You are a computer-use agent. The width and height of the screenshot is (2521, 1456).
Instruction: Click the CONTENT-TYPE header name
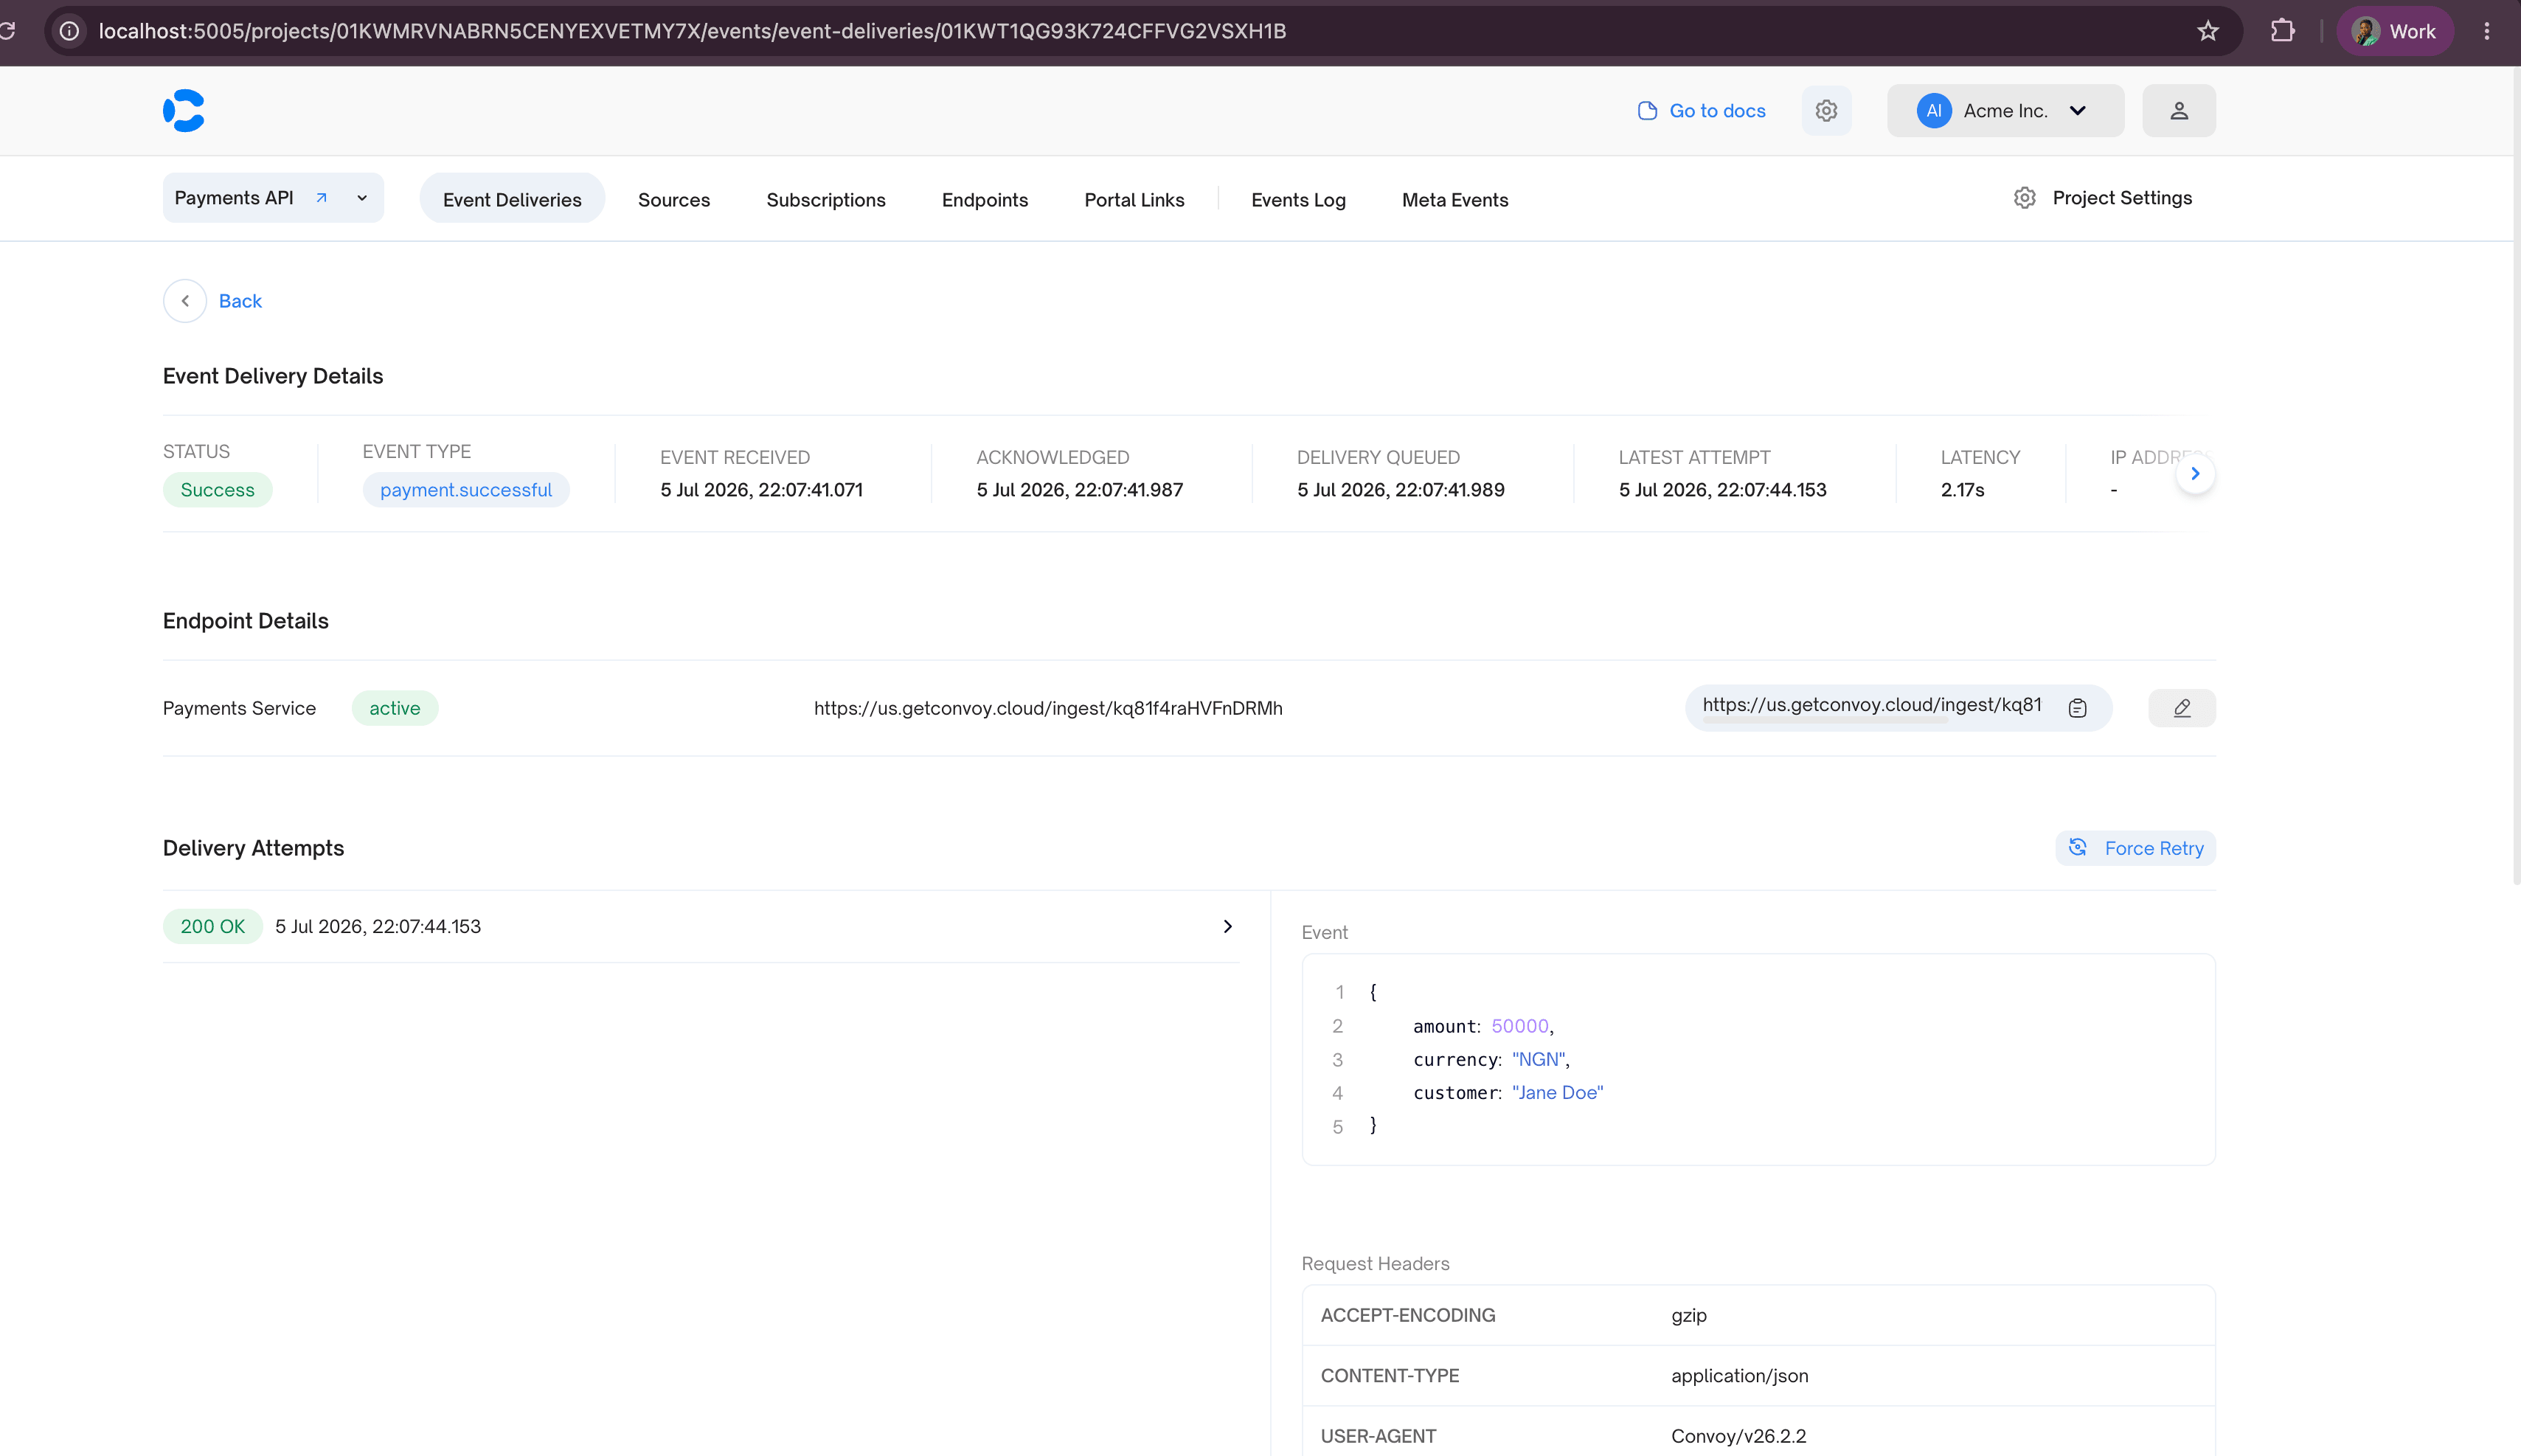click(1389, 1376)
